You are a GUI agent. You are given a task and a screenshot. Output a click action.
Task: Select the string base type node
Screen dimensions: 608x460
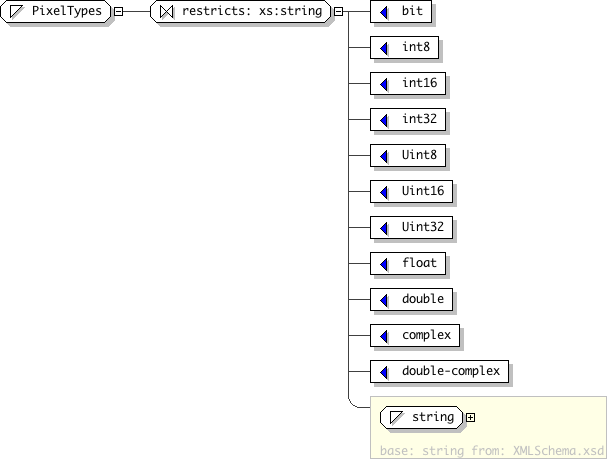tap(422, 417)
